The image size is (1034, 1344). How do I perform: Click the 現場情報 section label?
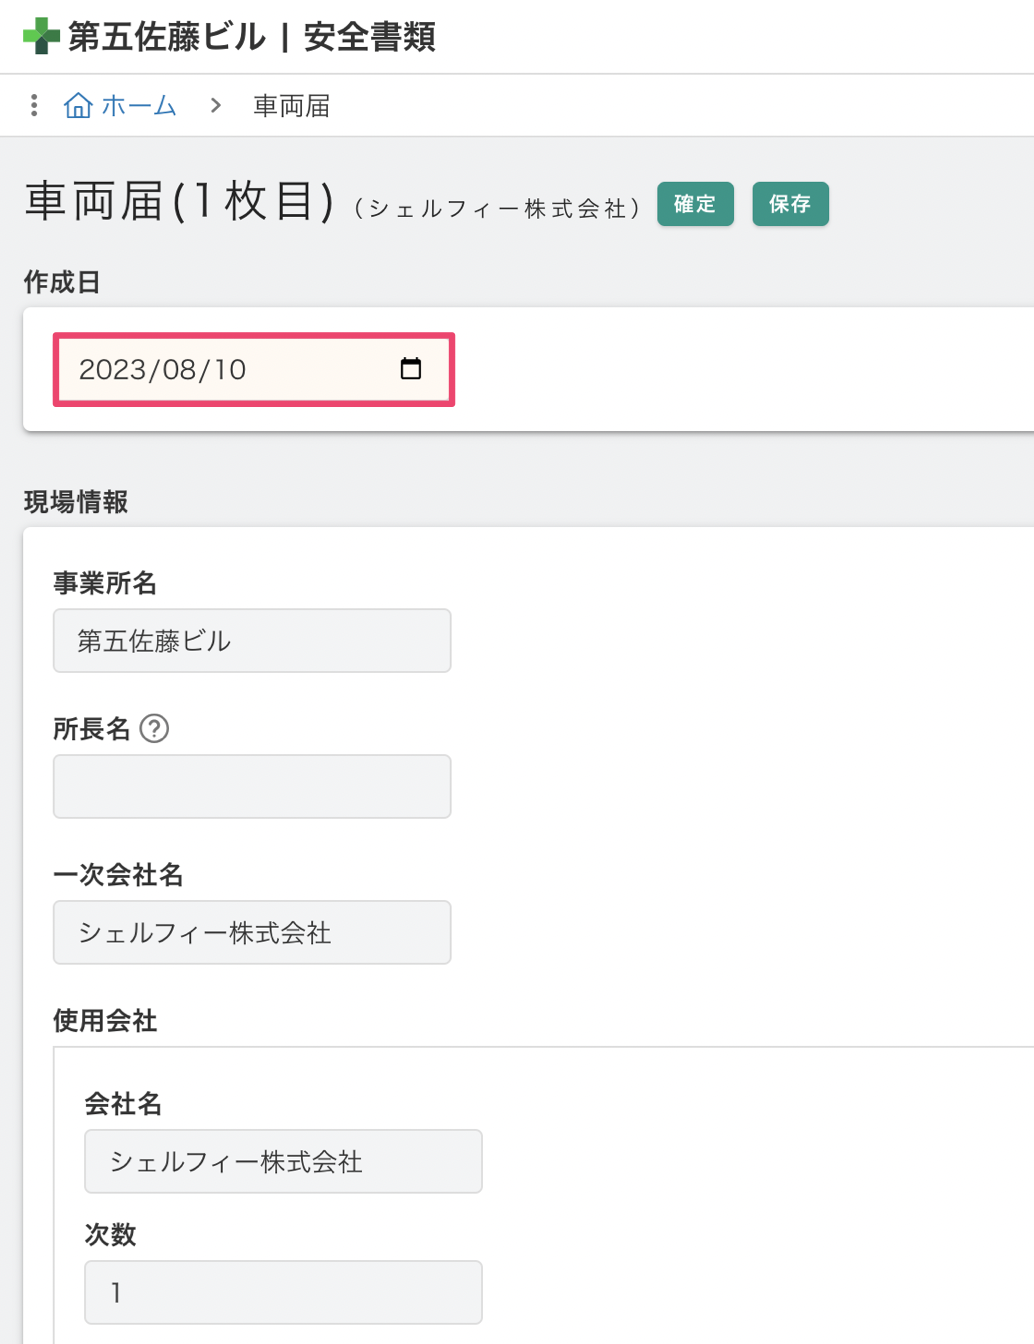(x=76, y=502)
